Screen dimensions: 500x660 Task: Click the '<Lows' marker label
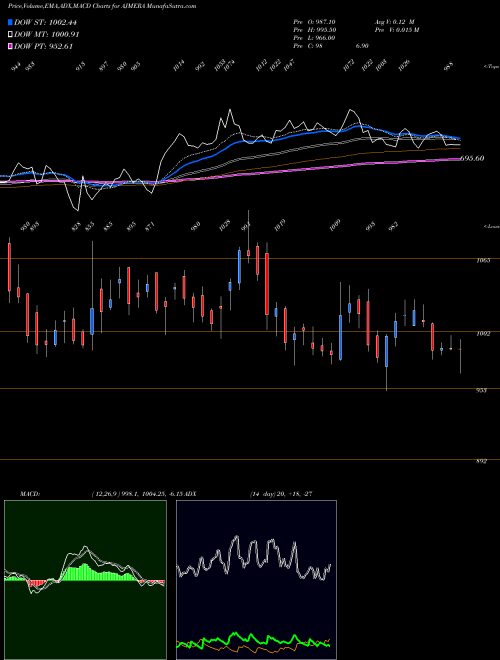[492, 227]
